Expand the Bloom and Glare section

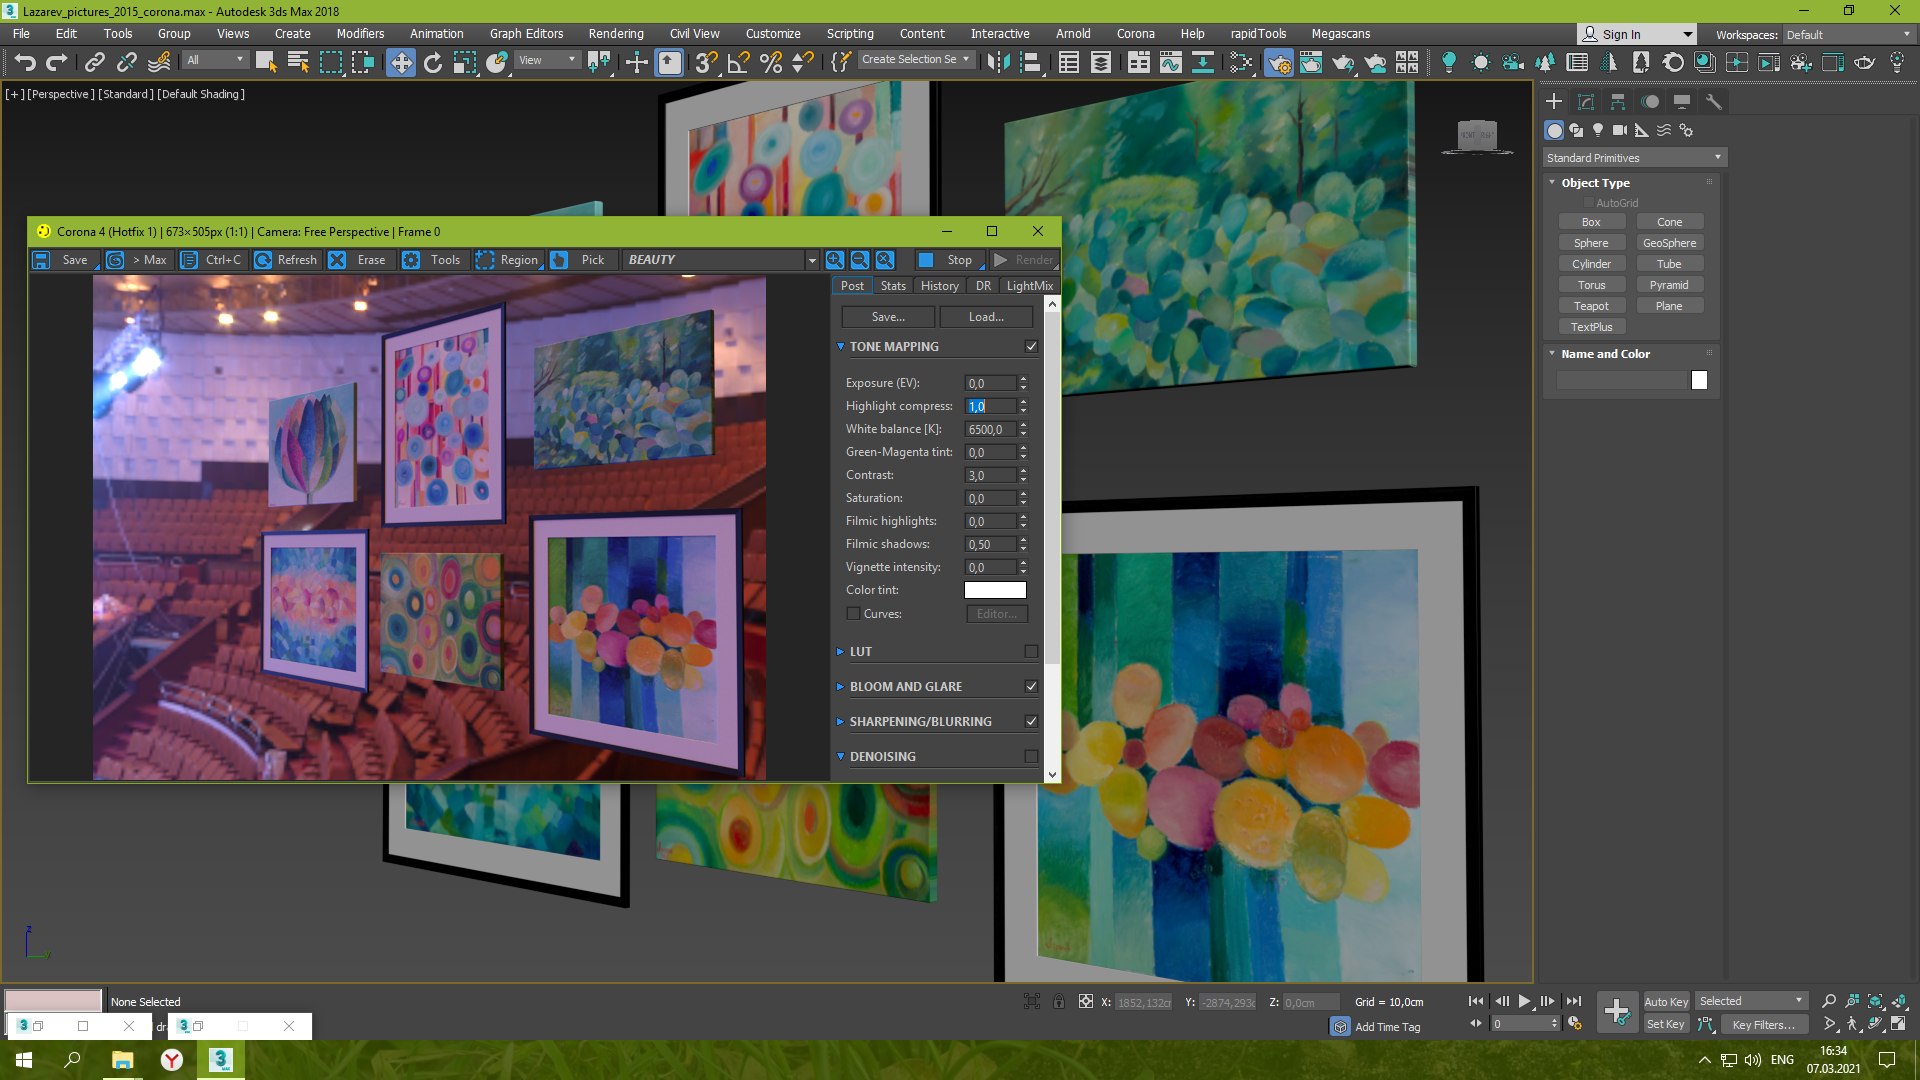tap(840, 687)
